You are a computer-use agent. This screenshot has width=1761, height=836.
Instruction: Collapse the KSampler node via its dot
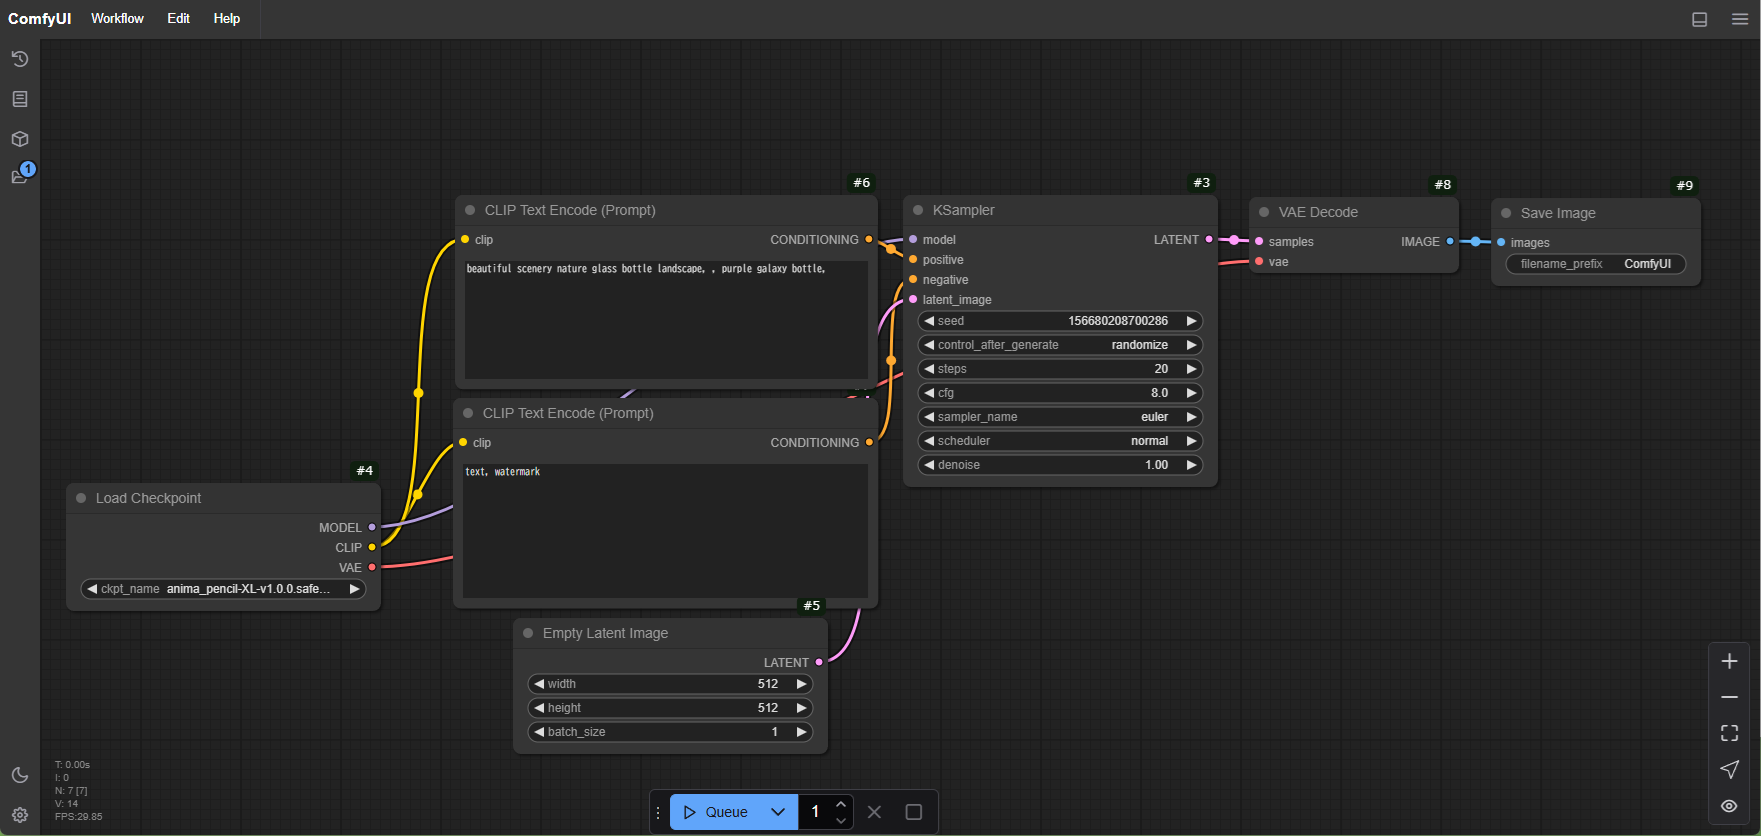[x=918, y=210]
